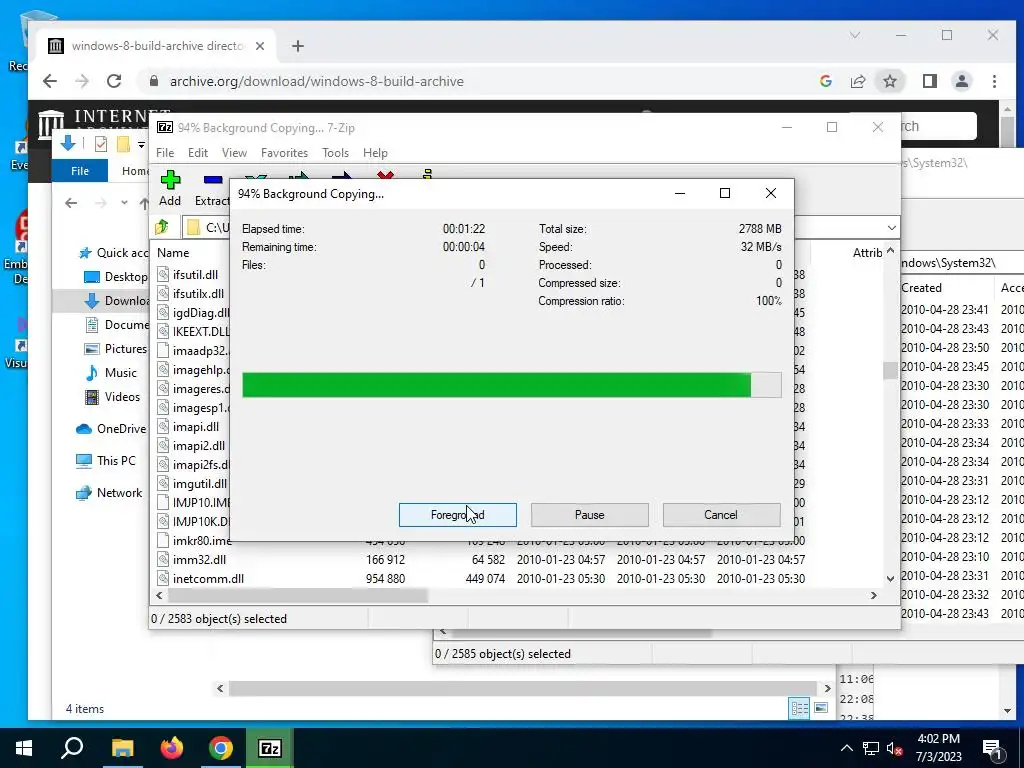Screen dimensions: 1024x768
Task: Open taskbar search
Action: pos(72,748)
